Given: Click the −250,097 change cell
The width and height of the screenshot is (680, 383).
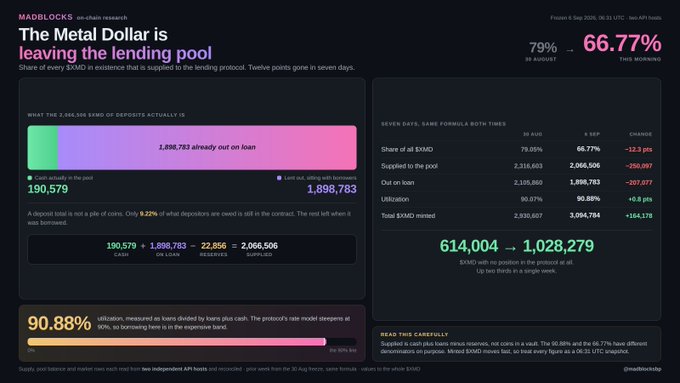Looking at the screenshot, I should [x=639, y=166].
